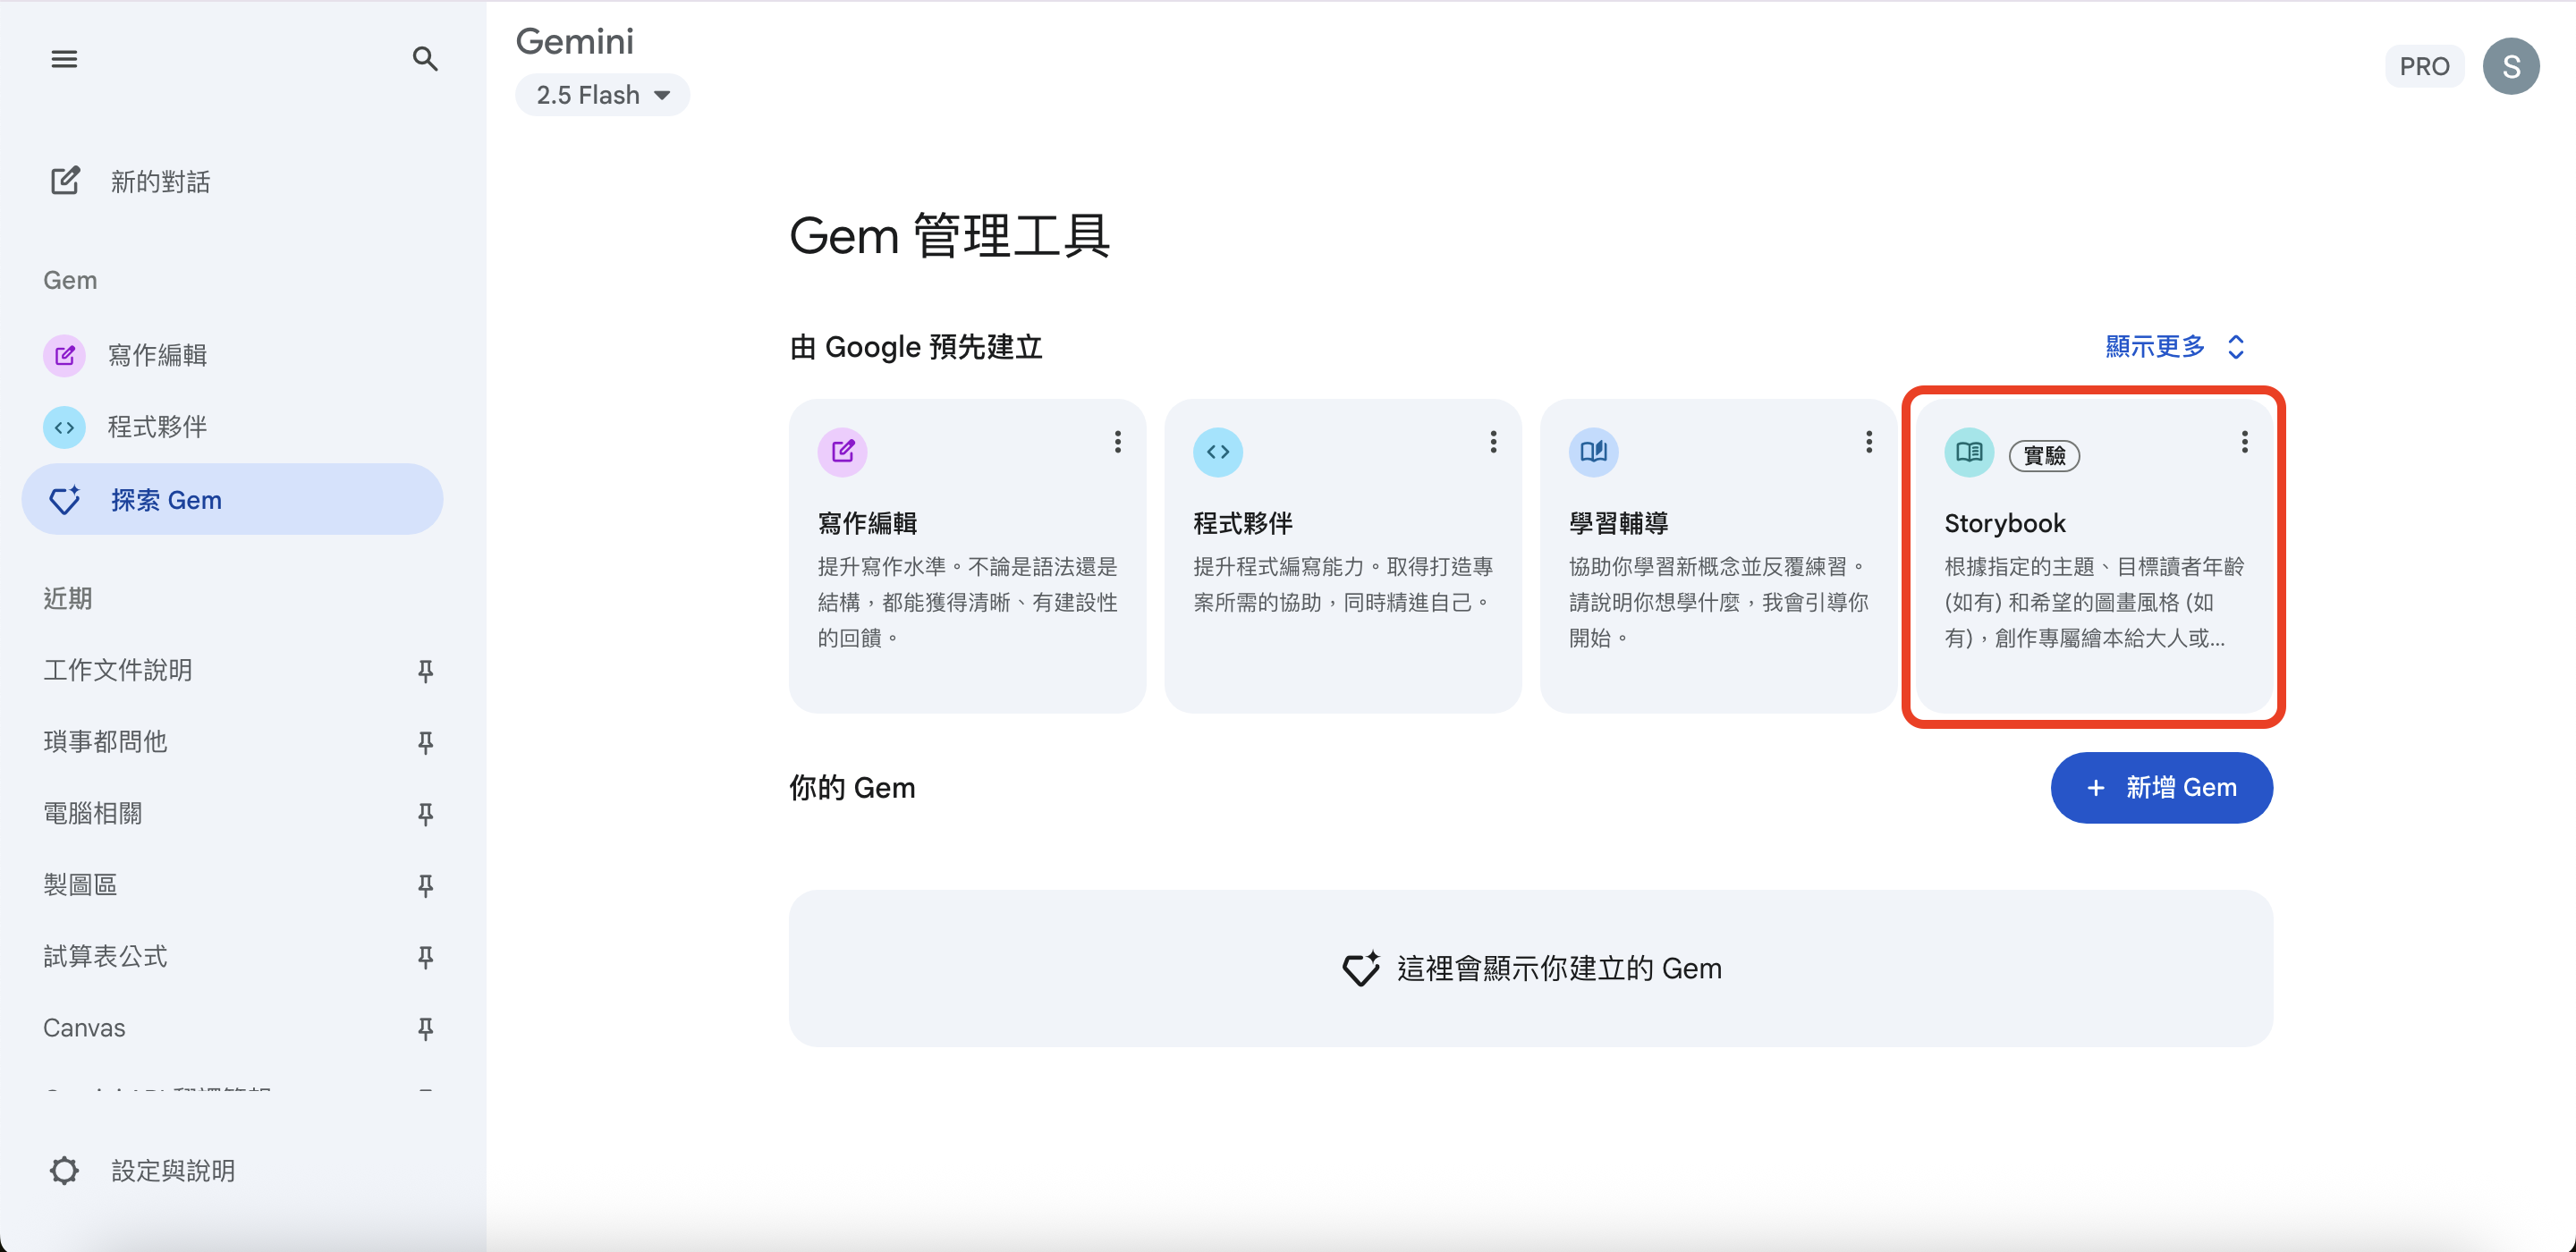
Task: Unpin the Canvas conversation
Action: pyautogui.click(x=425, y=1028)
